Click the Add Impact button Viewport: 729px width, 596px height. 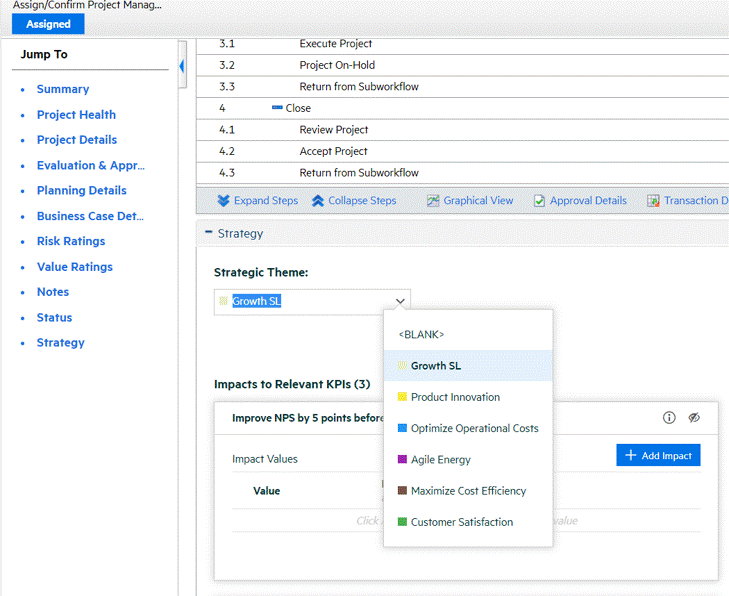tap(658, 455)
